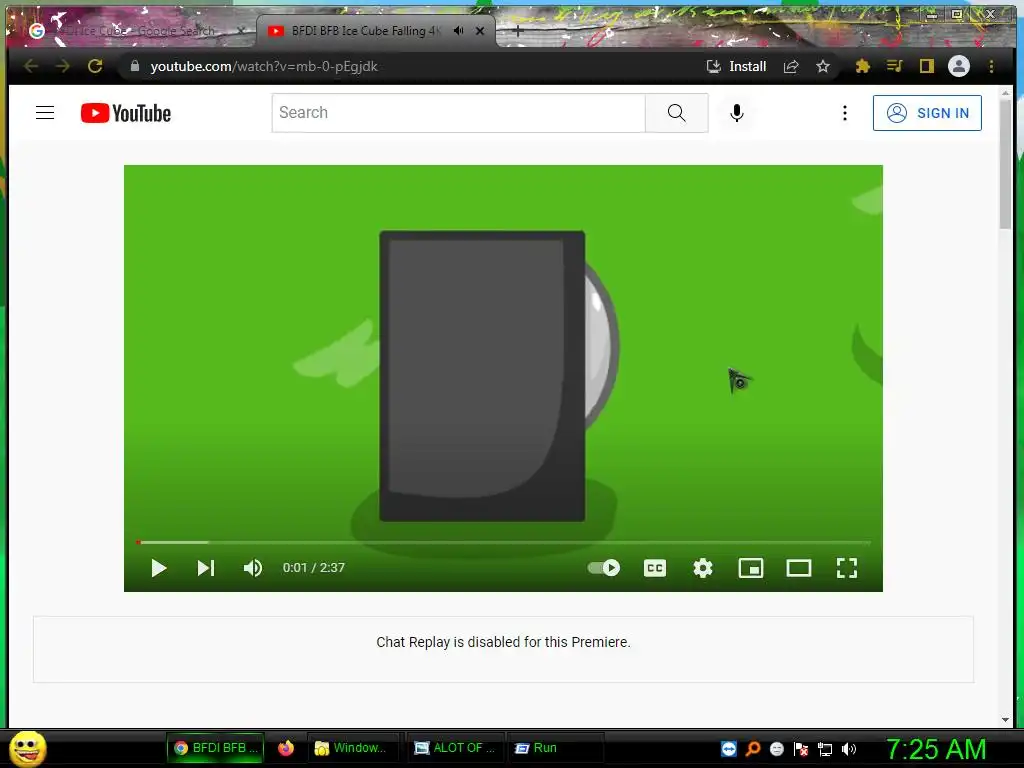Click the scrollbar down arrow
Screen dimensions: 1024x768
coord(1005,720)
